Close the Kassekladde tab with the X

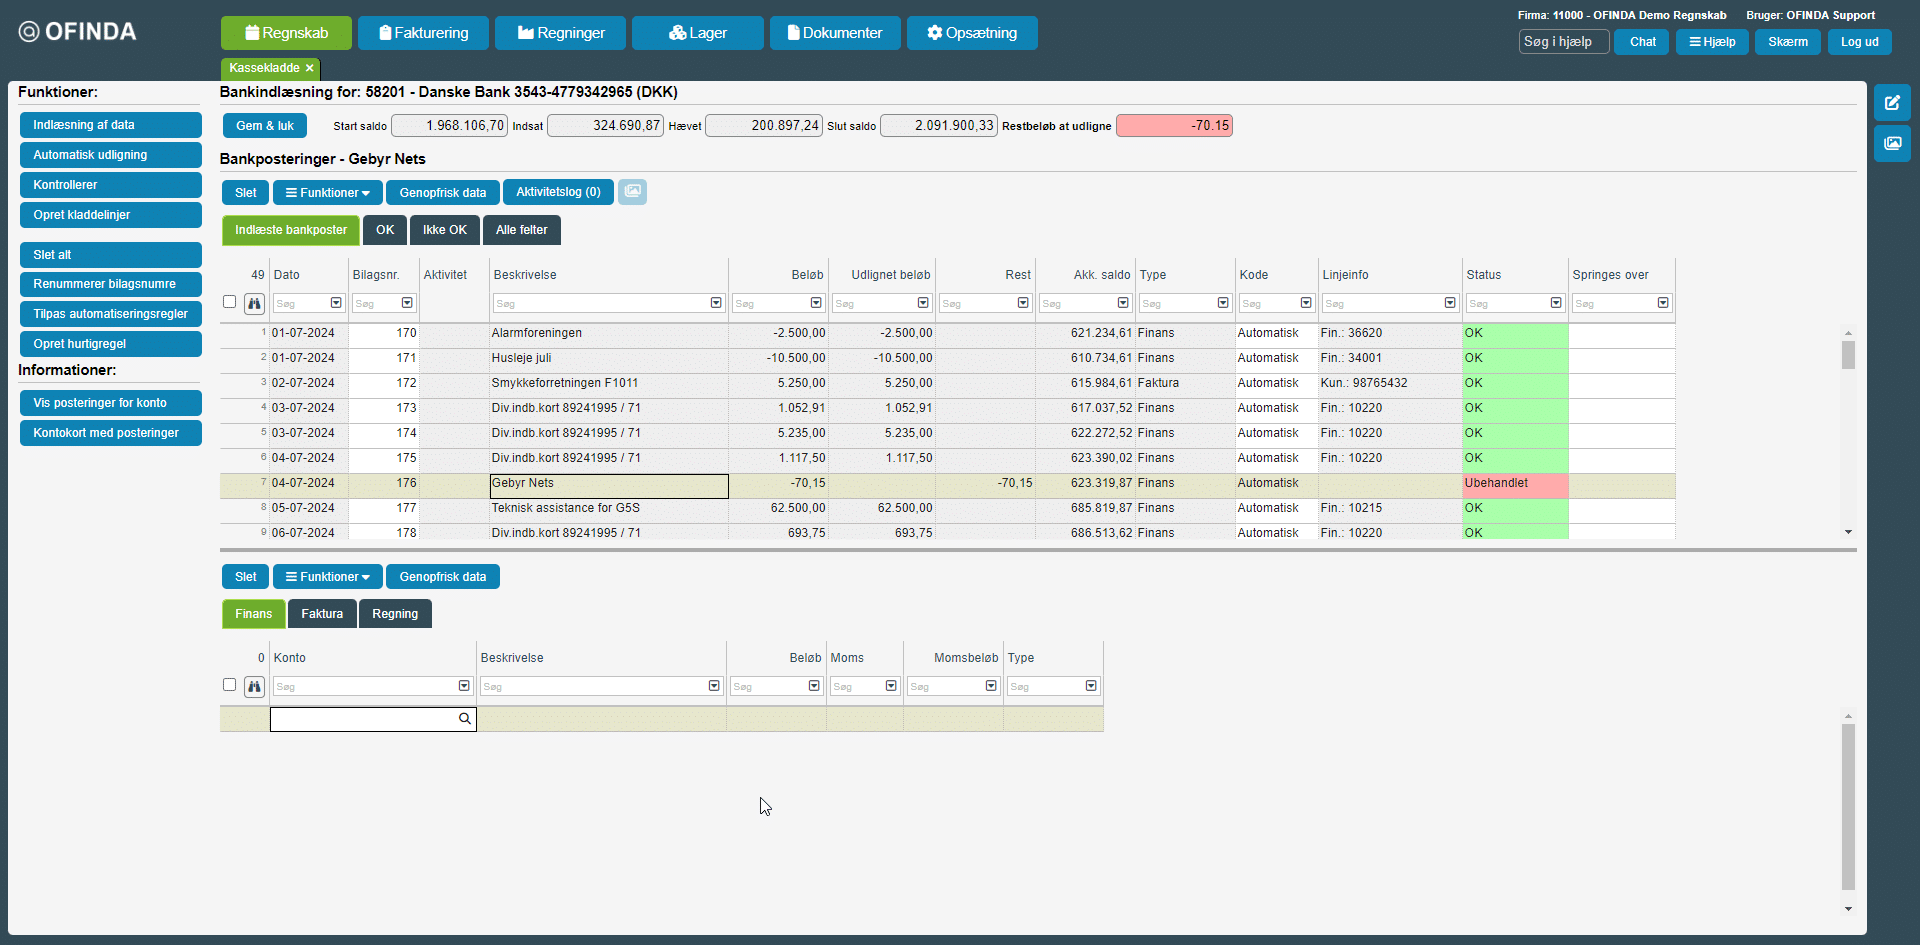310,68
